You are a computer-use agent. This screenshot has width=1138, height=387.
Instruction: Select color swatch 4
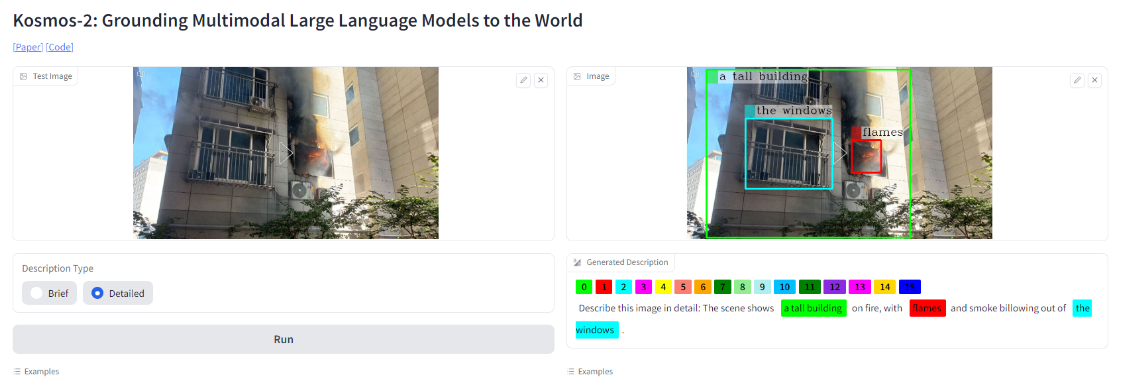click(663, 287)
